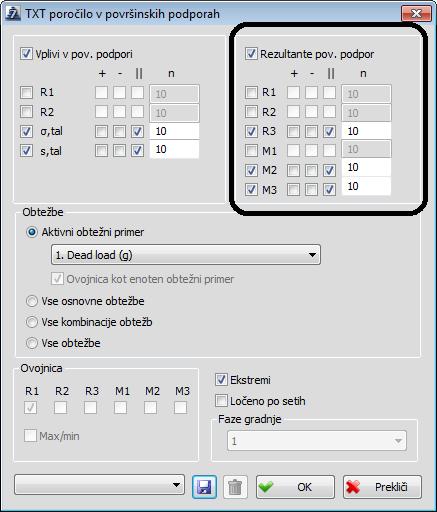This screenshot has width=437, height=512.
Task: Enable Ločeno po setih checkbox
Action: click(221, 401)
